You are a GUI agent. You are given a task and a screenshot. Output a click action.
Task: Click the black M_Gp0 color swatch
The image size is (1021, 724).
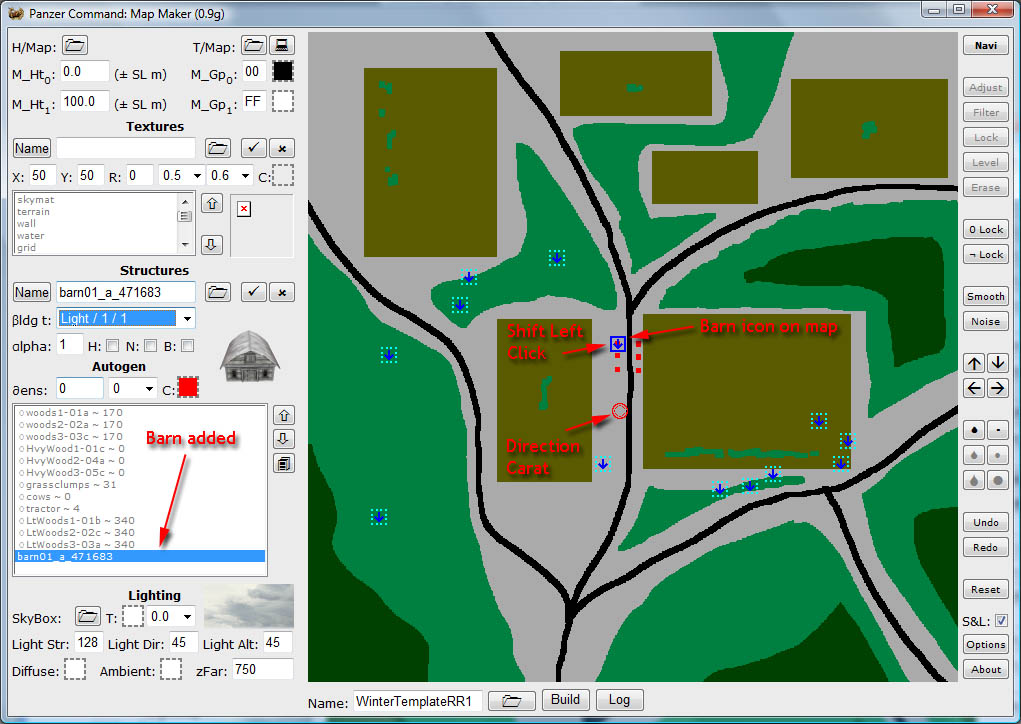pyautogui.click(x=283, y=71)
